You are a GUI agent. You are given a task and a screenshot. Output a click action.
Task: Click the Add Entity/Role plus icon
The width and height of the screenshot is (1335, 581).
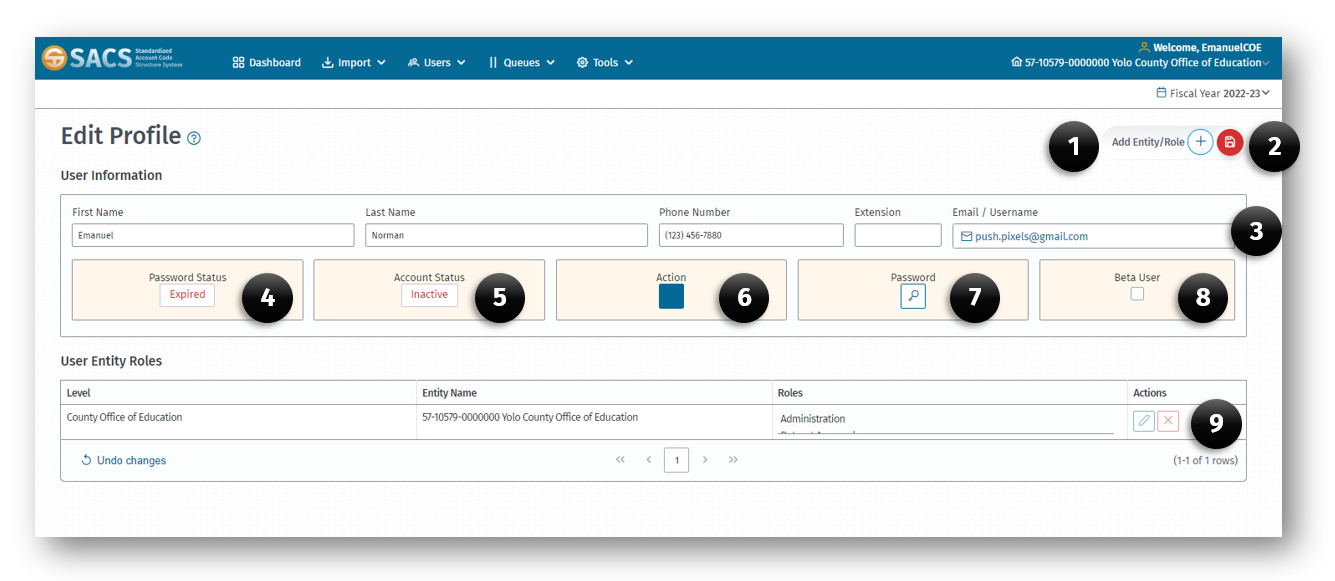pos(1200,141)
